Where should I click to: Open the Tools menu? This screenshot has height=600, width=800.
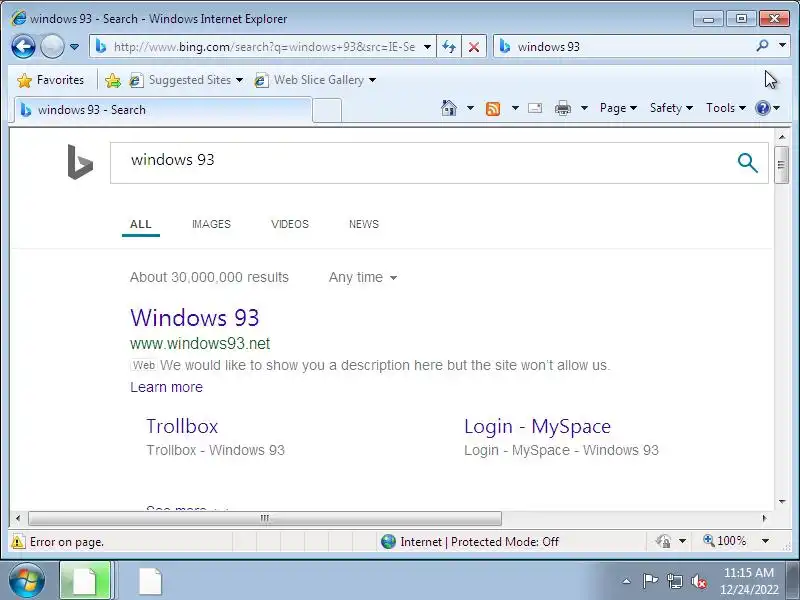726,108
